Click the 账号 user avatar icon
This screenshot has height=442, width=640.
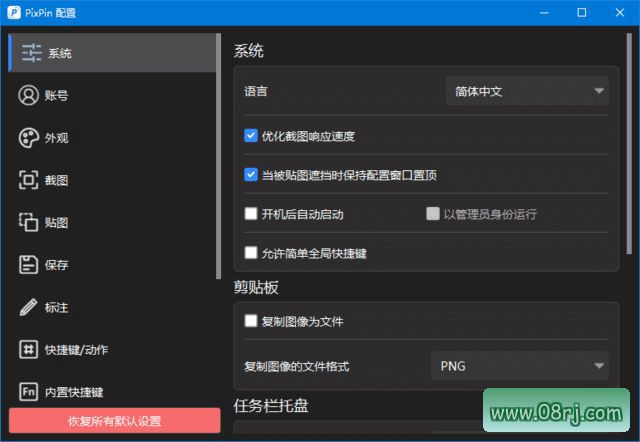tap(28, 95)
